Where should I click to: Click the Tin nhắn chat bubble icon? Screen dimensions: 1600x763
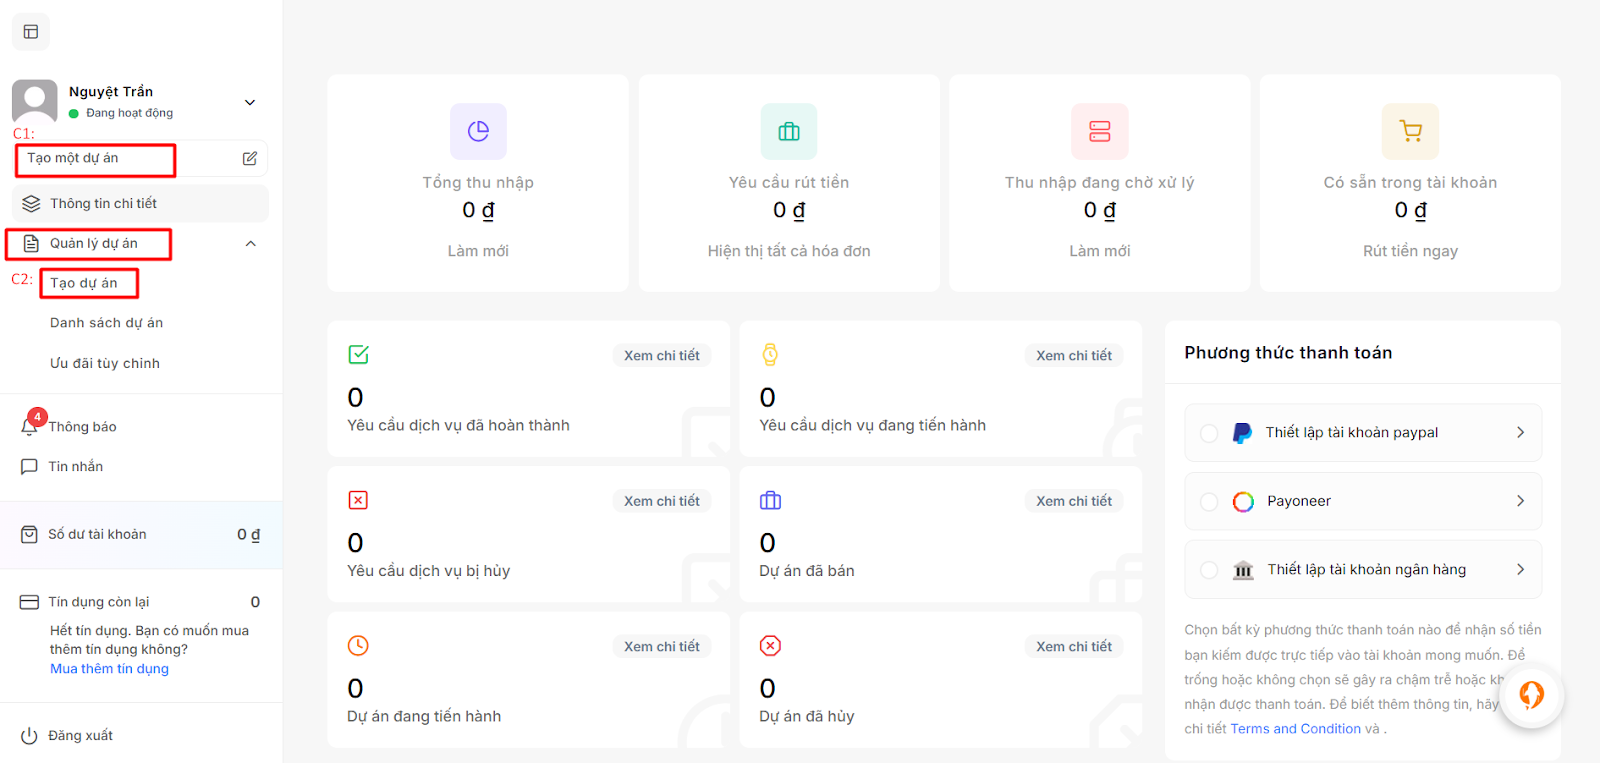click(29, 467)
